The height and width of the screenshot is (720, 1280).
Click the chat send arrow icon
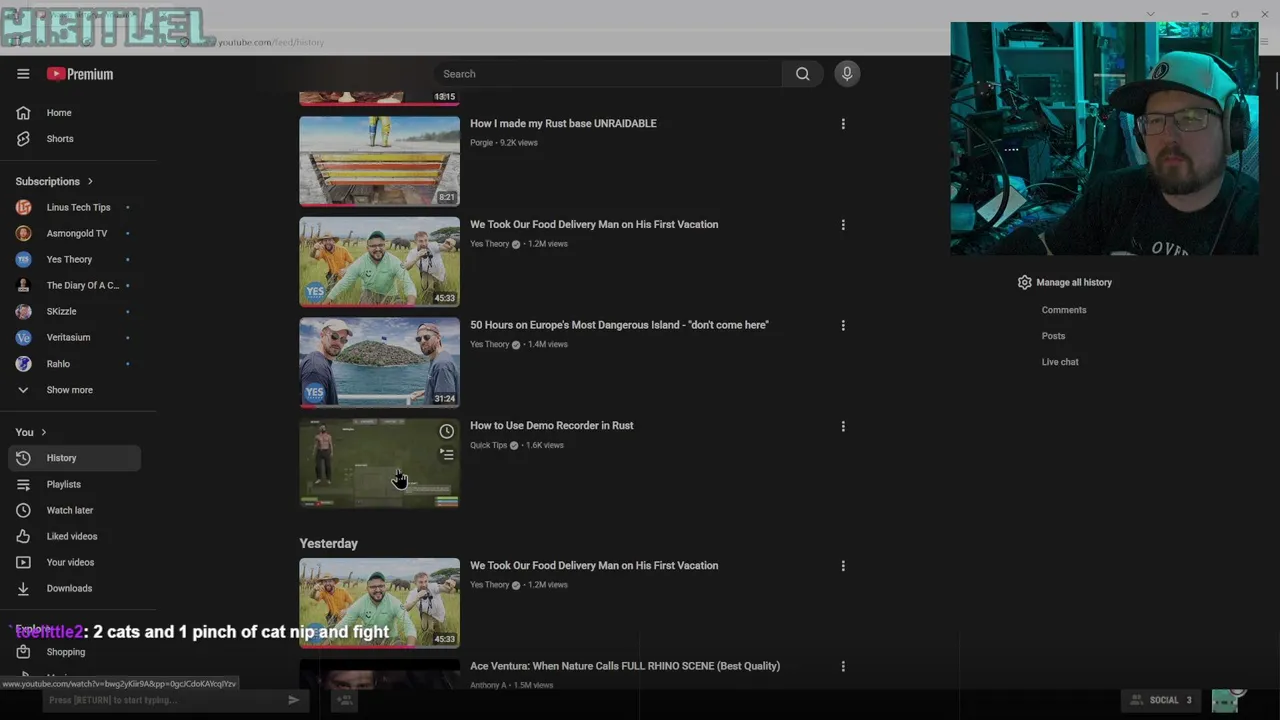(293, 700)
